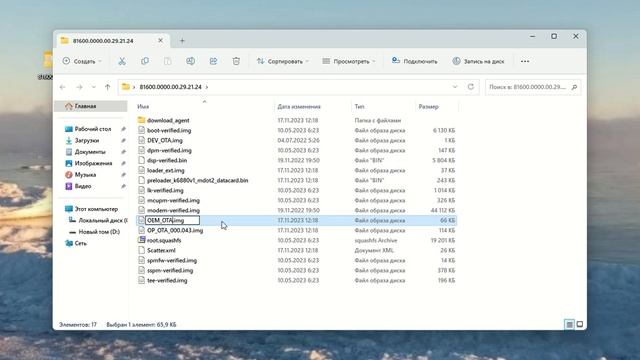Select Этот компьютер in sidebar
The image size is (640, 360).
(96, 209)
